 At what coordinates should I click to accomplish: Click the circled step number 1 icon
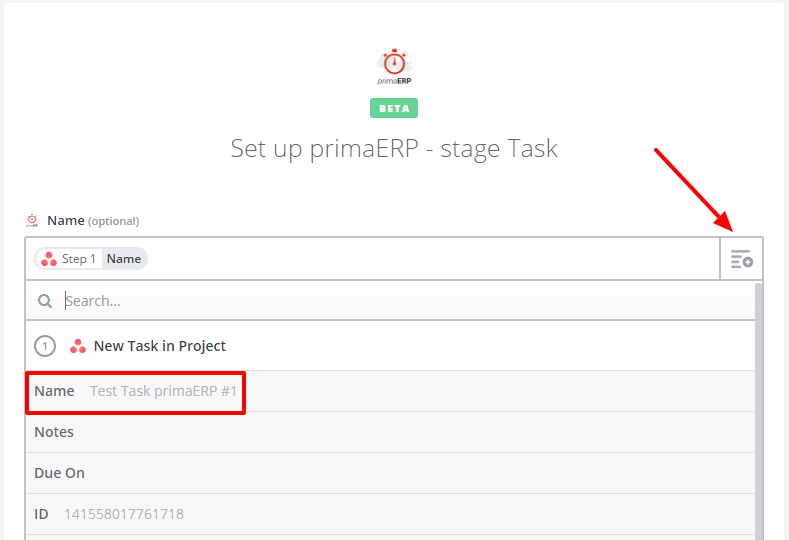45,346
